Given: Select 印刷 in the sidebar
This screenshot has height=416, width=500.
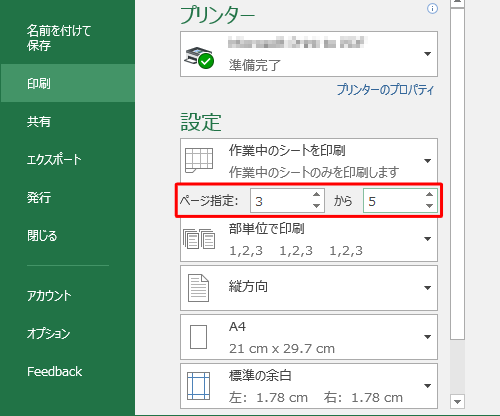Looking at the screenshot, I should tap(67, 83).
